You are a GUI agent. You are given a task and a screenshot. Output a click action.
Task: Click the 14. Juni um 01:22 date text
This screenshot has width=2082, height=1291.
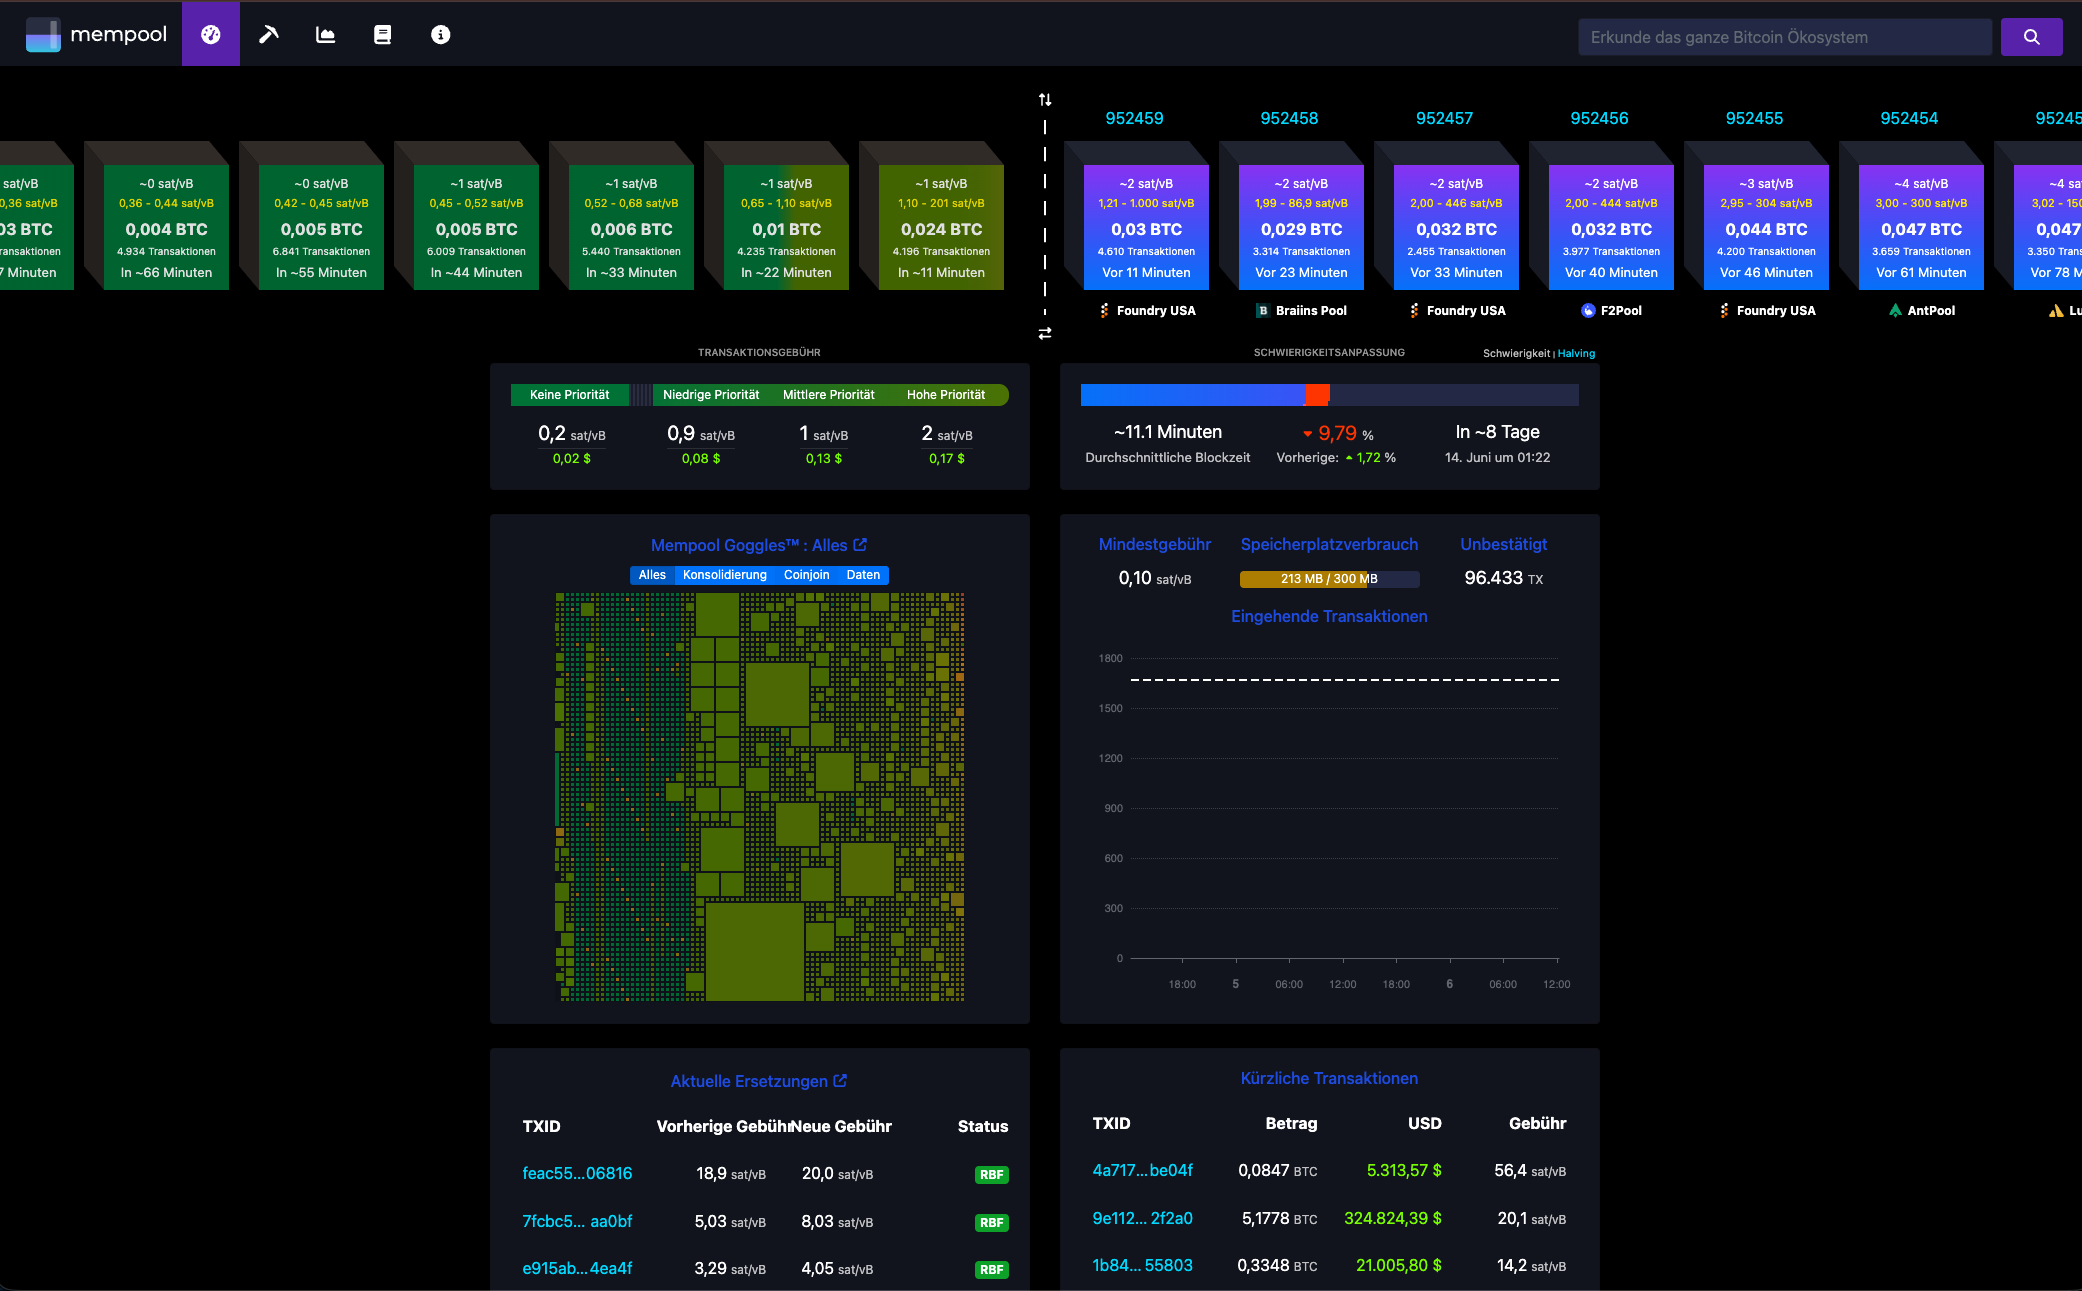pos(1497,457)
